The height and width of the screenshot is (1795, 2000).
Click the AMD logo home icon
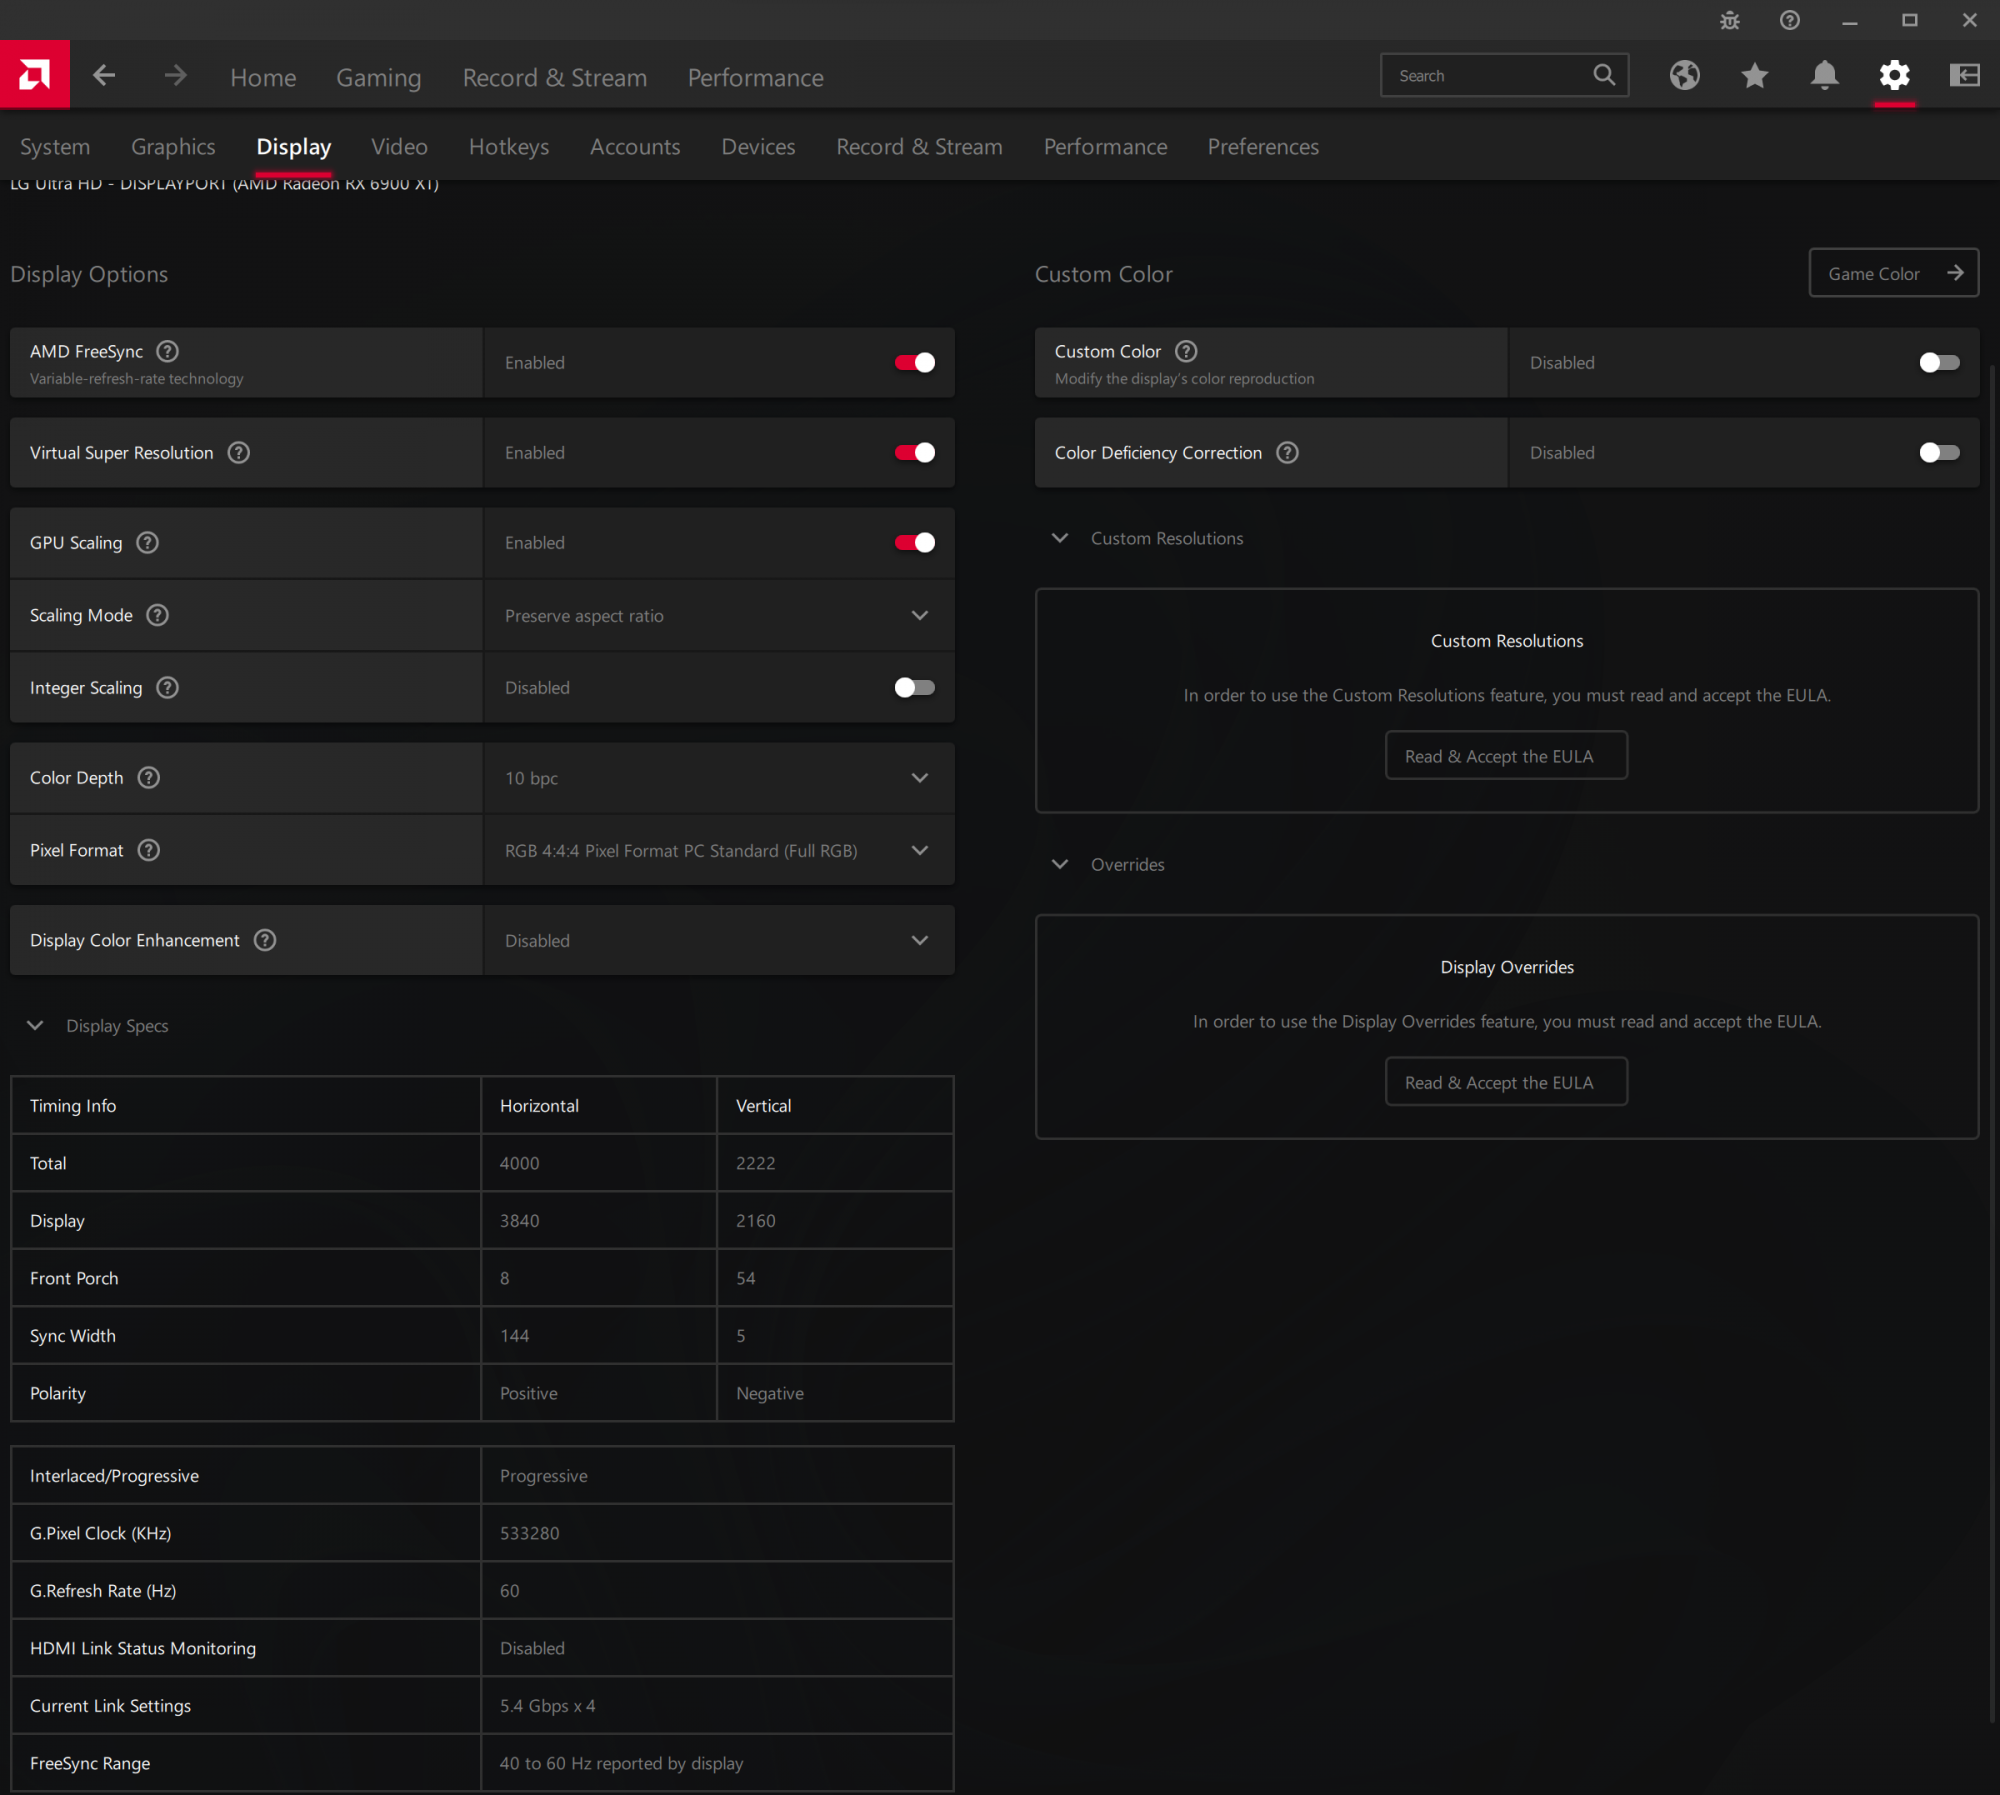click(34, 75)
